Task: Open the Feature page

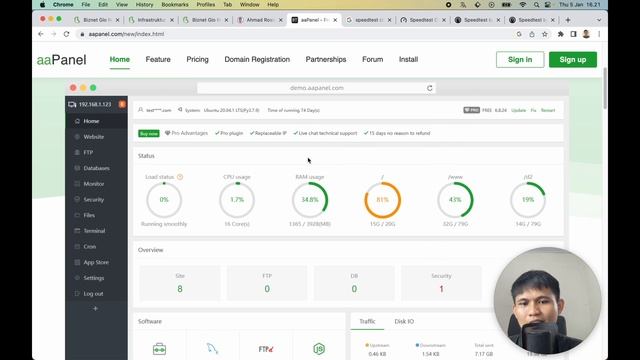Action: tap(158, 60)
